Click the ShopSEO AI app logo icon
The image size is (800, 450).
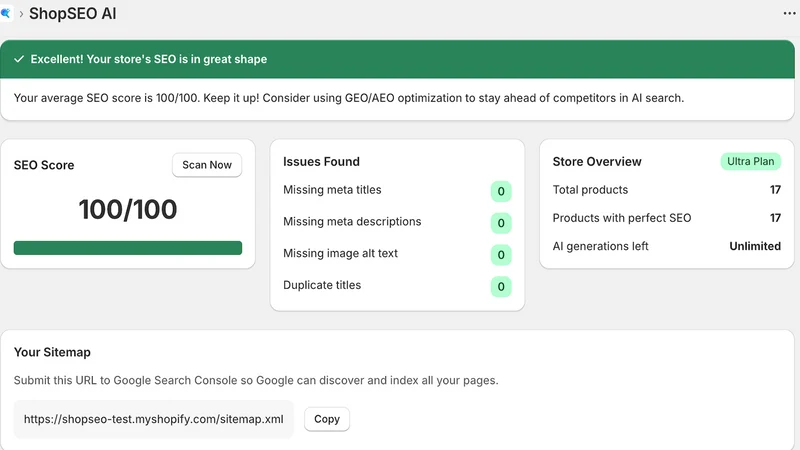(x=6, y=13)
